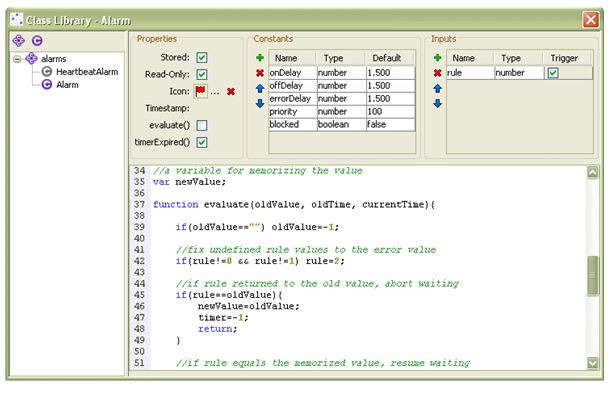
Task: Move the input down with the blue arrow
Action: pyautogui.click(x=437, y=104)
